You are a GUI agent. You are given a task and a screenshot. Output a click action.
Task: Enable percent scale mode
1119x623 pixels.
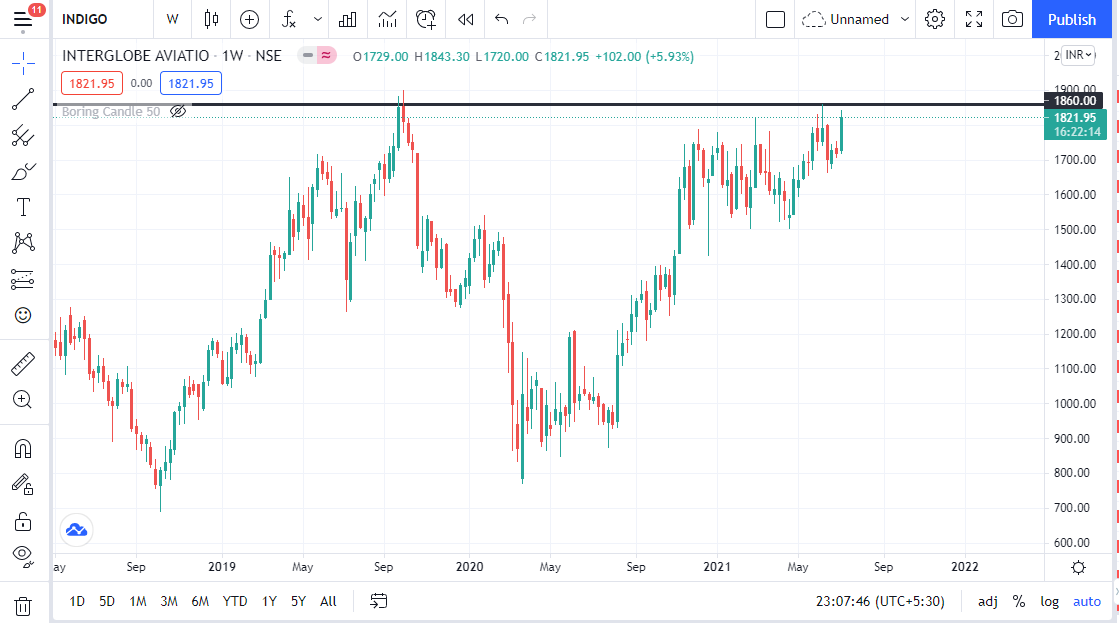click(1019, 601)
